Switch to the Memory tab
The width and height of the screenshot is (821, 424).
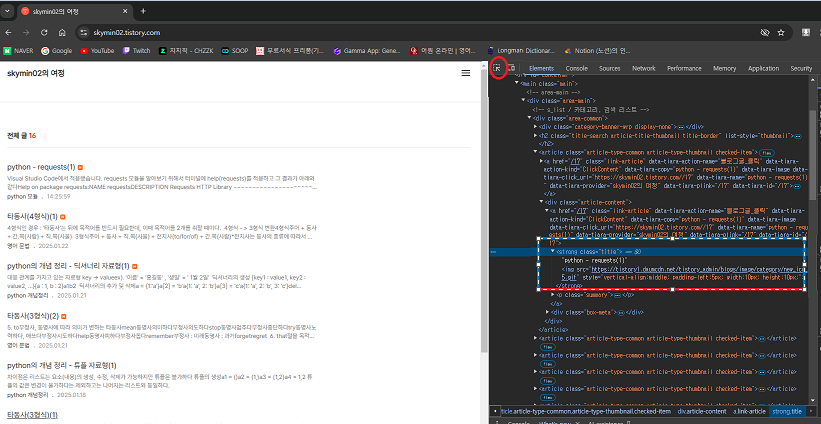tap(724, 68)
